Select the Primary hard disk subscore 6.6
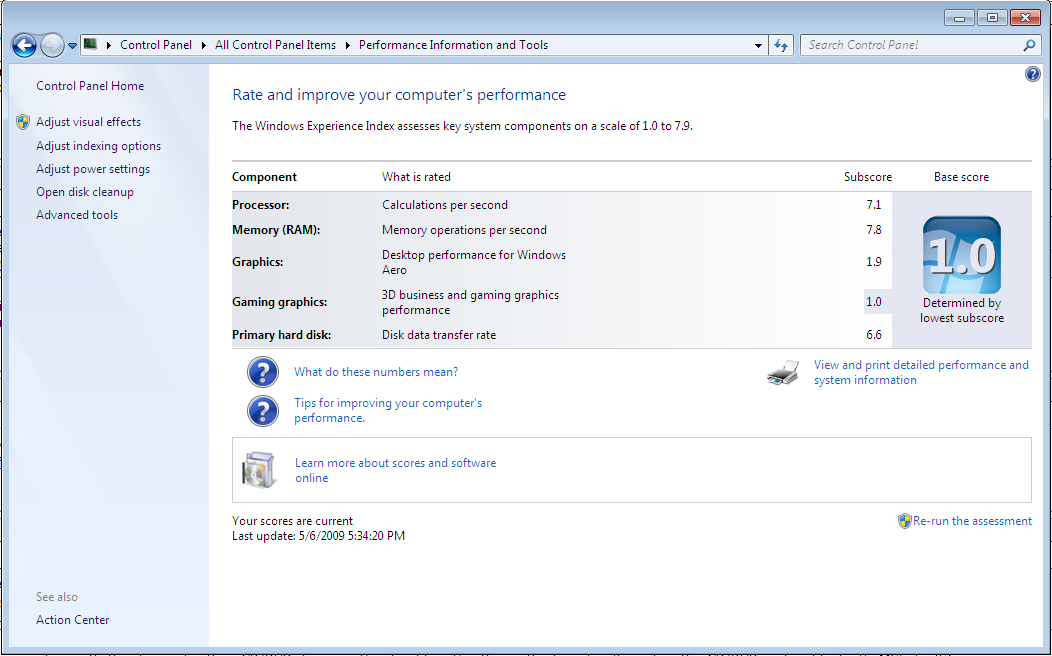 pyautogui.click(x=874, y=335)
